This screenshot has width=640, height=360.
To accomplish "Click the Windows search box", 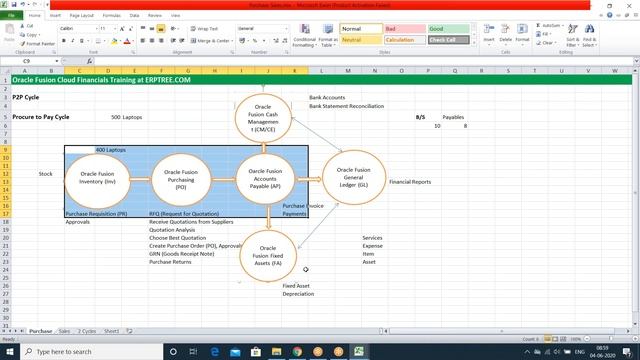I will (x=91, y=351).
